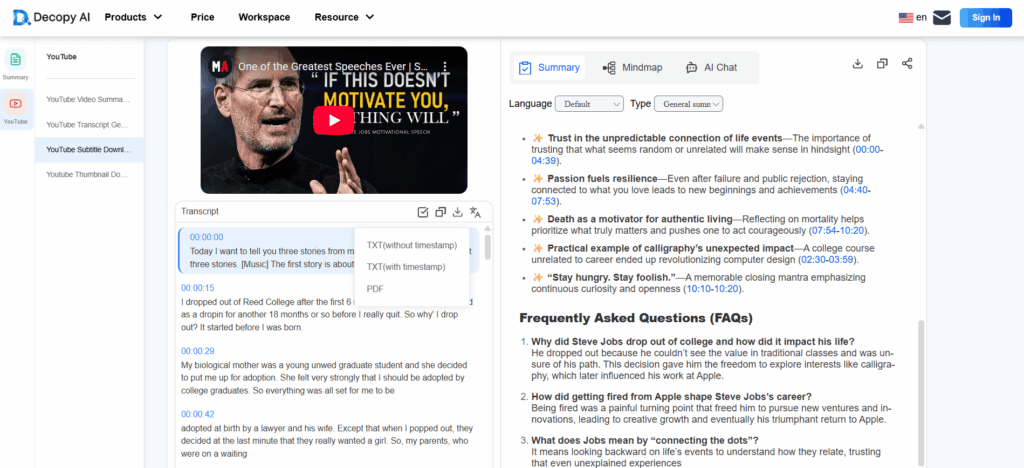Open the Language dropdown set to Default
The image size is (1024, 468).
tap(589, 104)
